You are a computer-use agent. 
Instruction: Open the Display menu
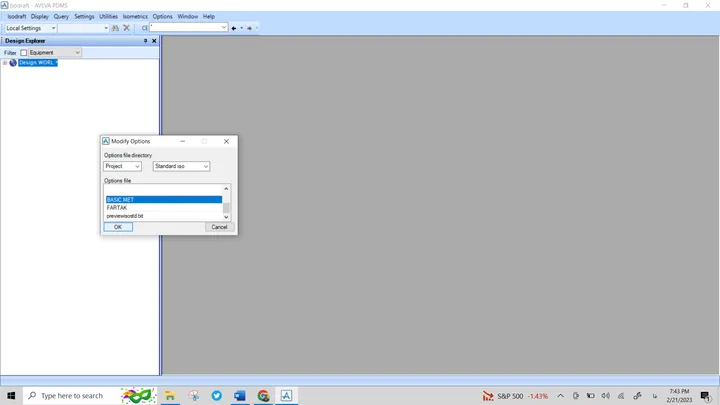pos(39,17)
